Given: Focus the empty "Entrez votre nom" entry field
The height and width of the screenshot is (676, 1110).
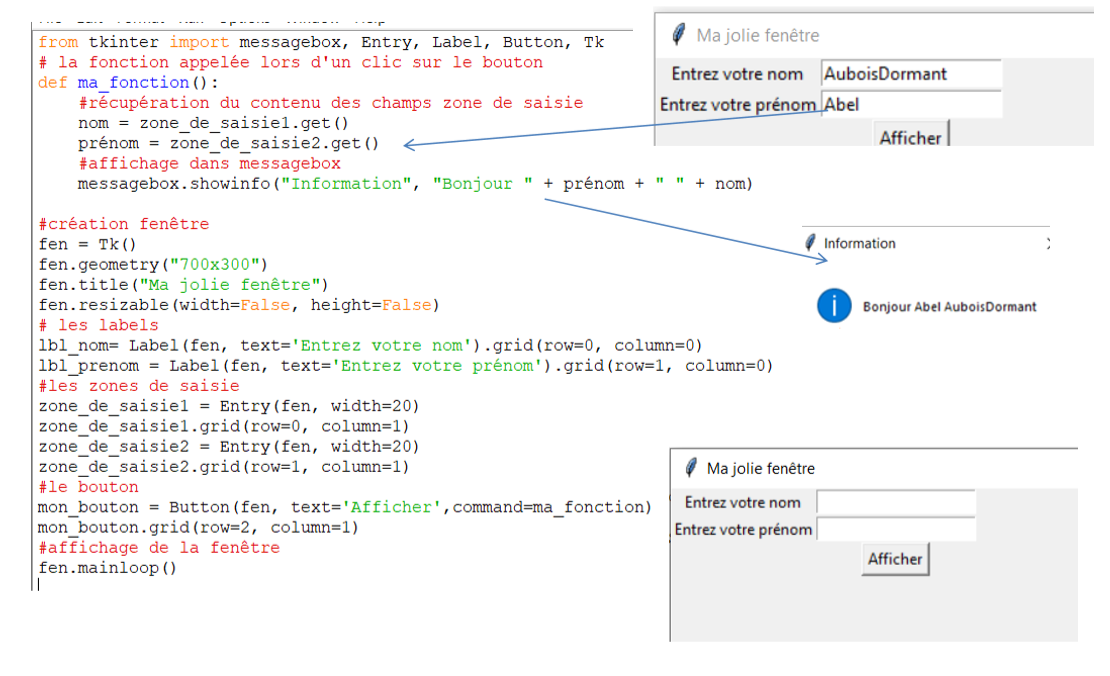Looking at the screenshot, I should click(x=895, y=503).
